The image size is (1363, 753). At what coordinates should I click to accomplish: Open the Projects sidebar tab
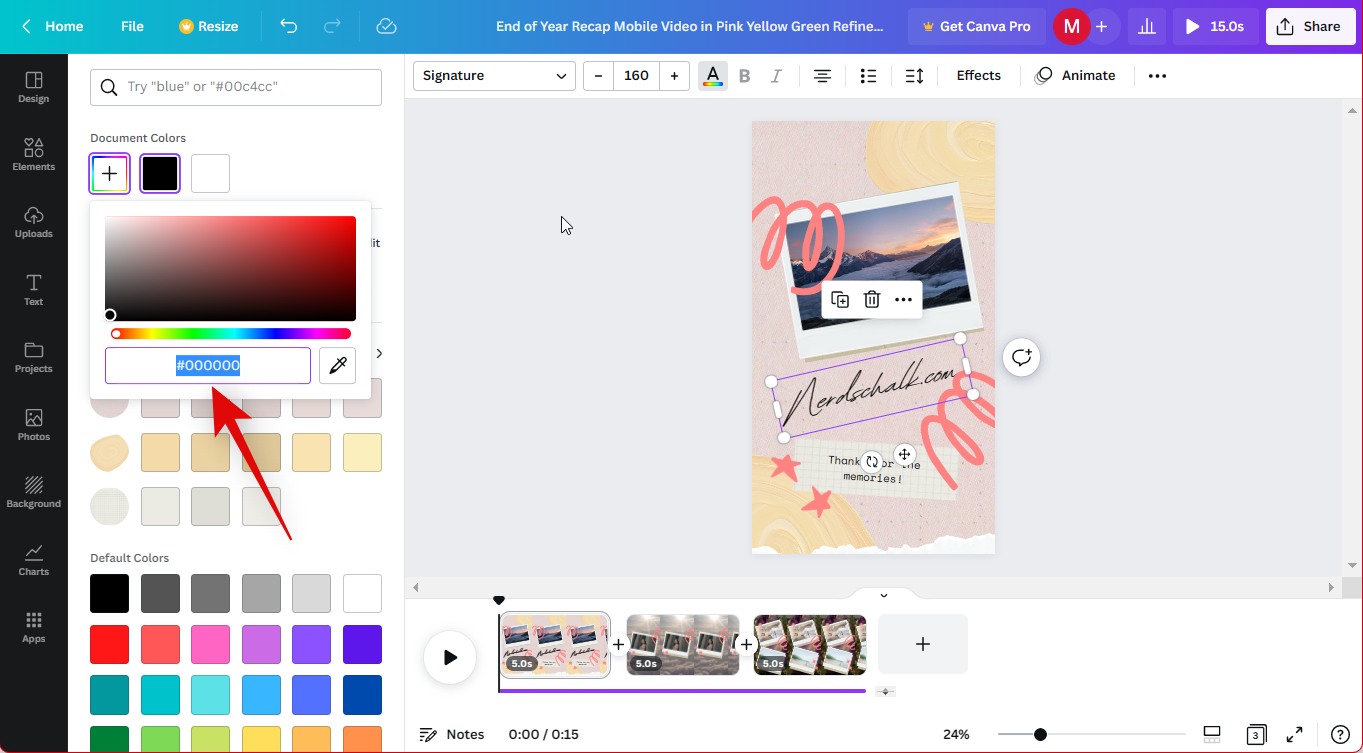pos(33,356)
